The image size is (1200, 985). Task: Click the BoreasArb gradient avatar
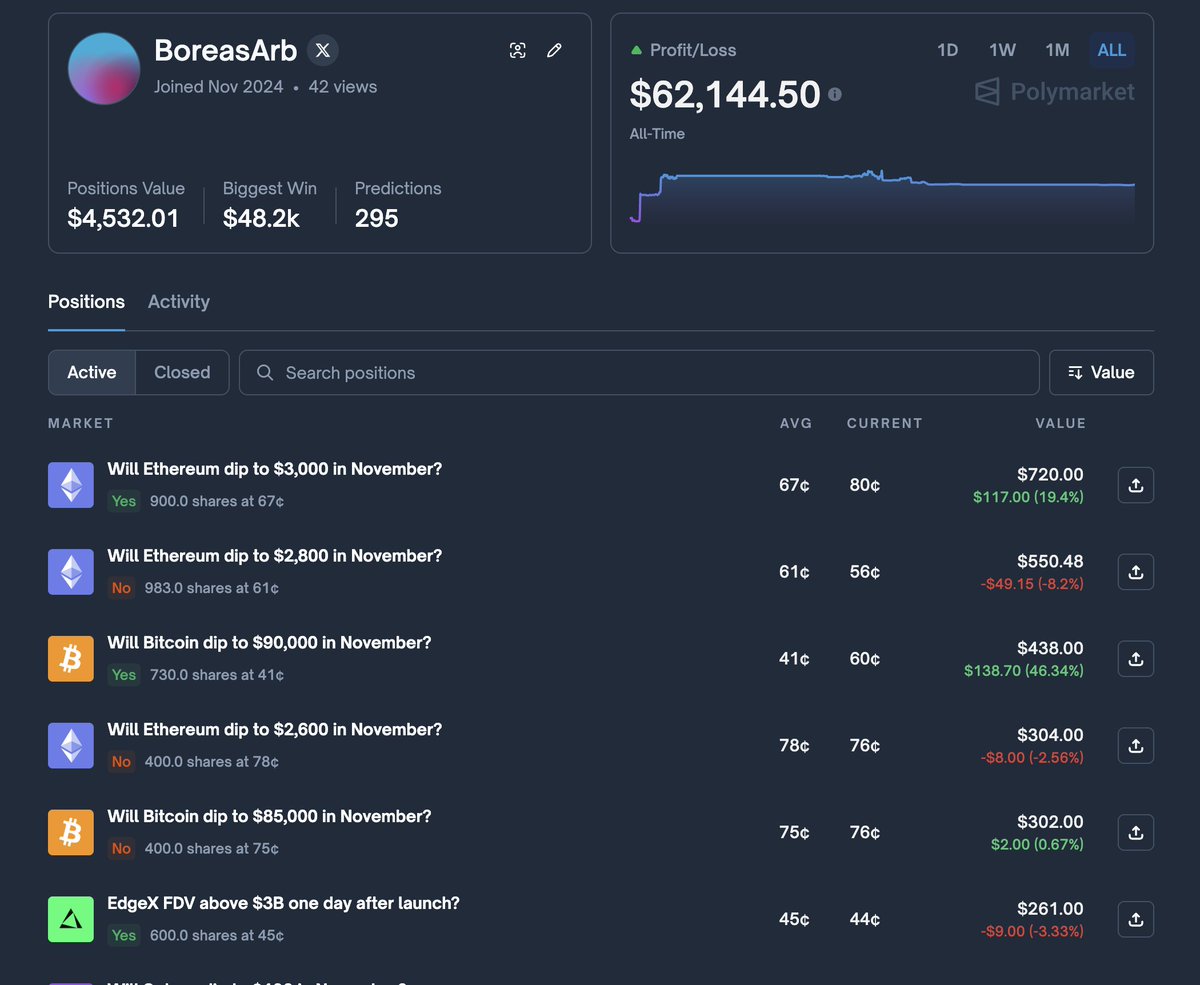coord(104,68)
